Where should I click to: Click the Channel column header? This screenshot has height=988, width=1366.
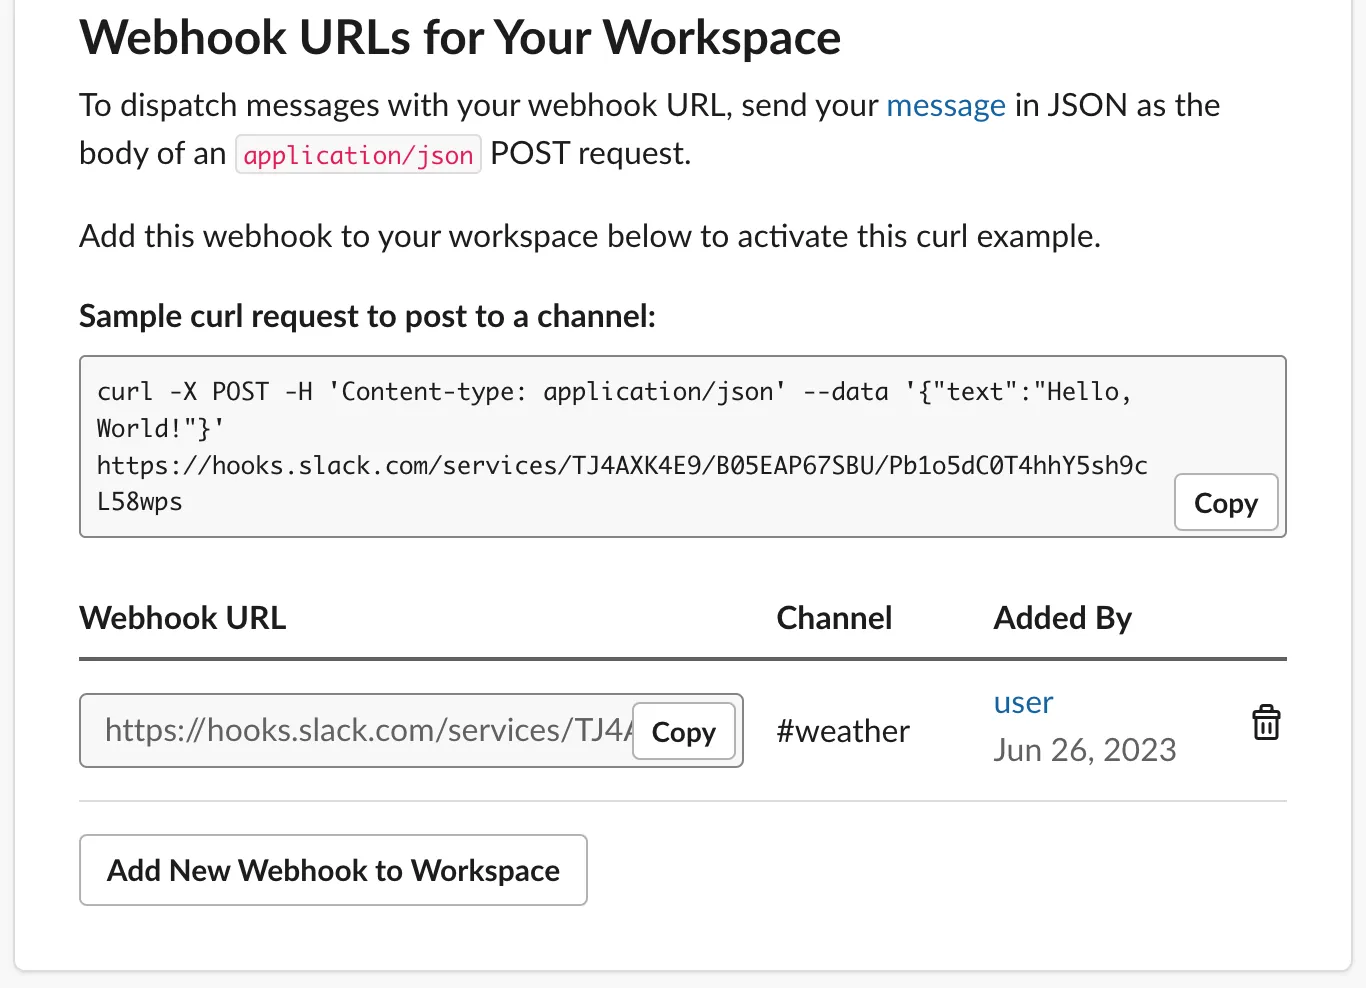pyautogui.click(x=834, y=618)
